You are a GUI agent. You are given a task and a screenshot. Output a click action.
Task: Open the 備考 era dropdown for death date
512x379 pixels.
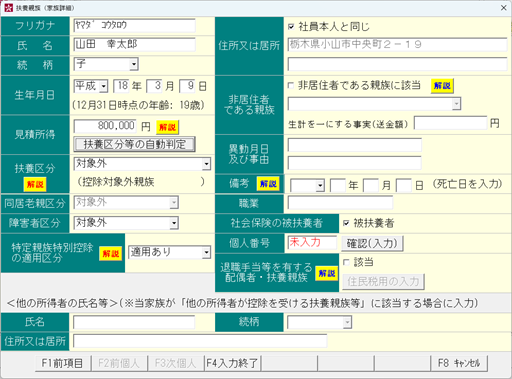pyautogui.click(x=320, y=185)
